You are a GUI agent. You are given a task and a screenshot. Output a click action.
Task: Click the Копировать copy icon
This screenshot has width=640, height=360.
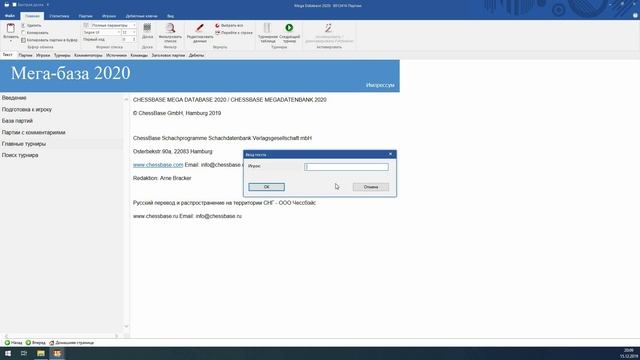[23, 33]
